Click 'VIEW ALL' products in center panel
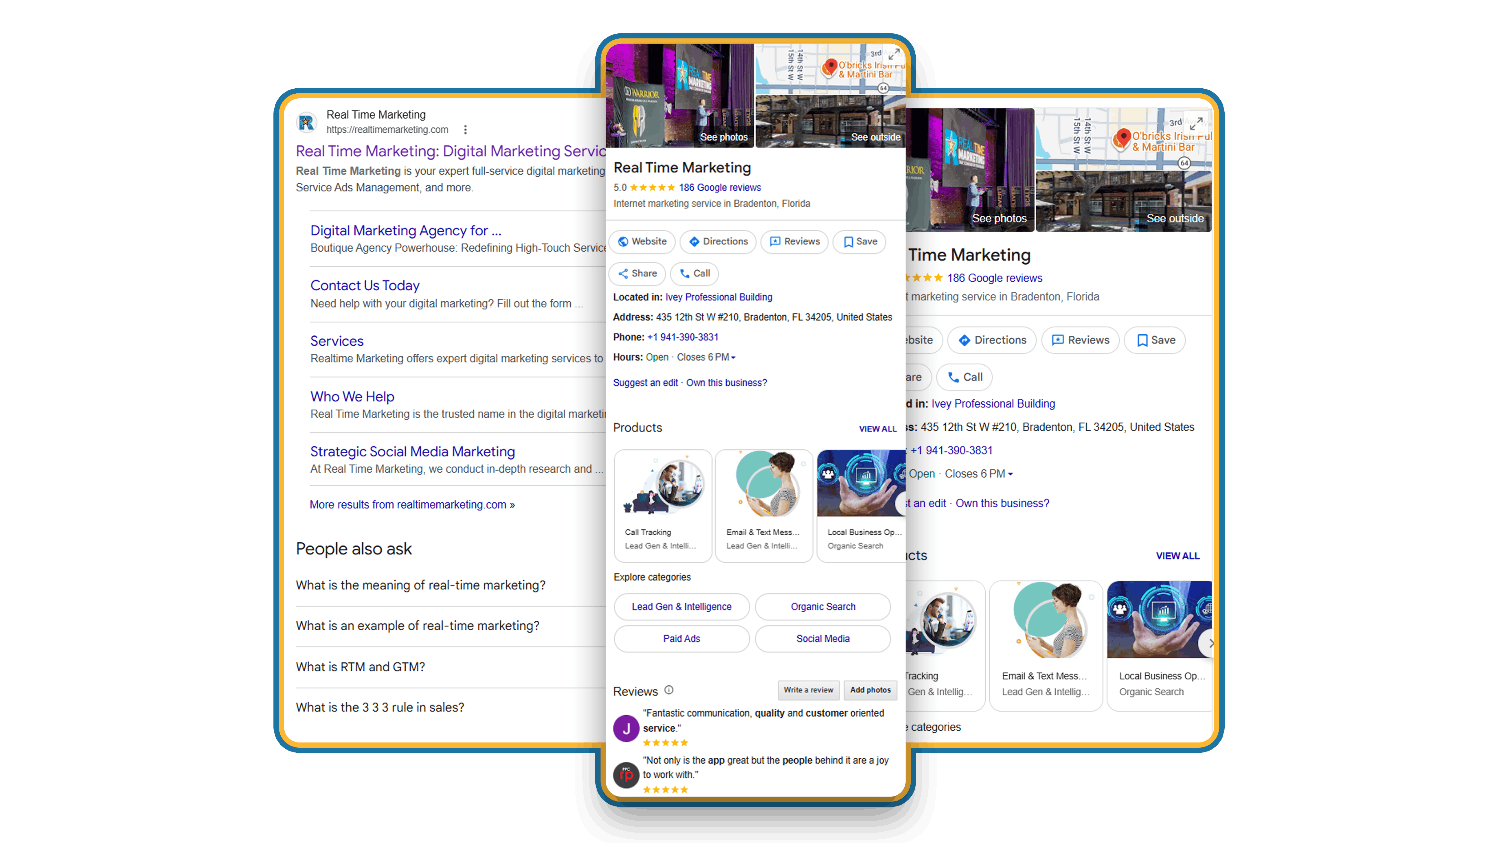Screen dimensions: 1500x843 878,429
